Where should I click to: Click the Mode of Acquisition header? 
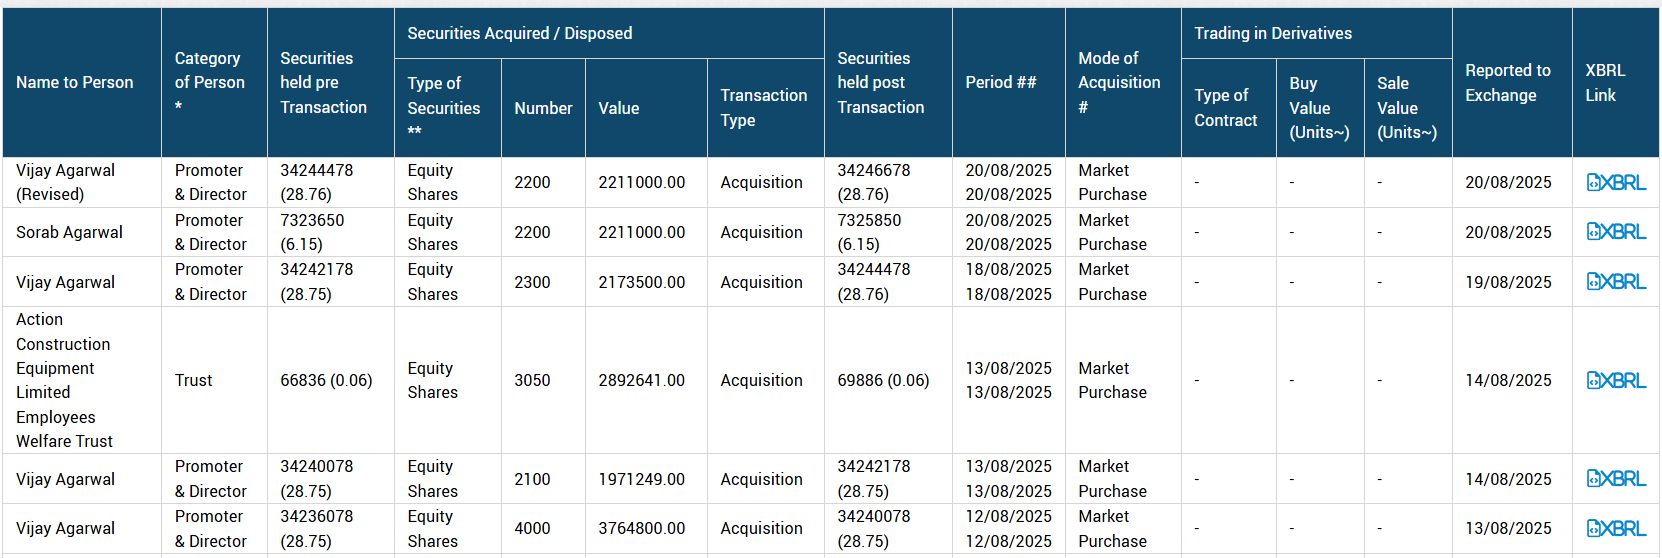tap(1119, 83)
